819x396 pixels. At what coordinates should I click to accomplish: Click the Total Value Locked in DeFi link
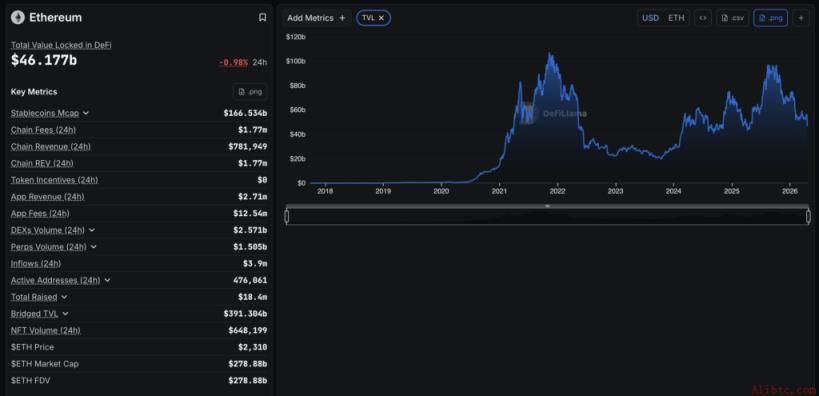click(61, 45)
